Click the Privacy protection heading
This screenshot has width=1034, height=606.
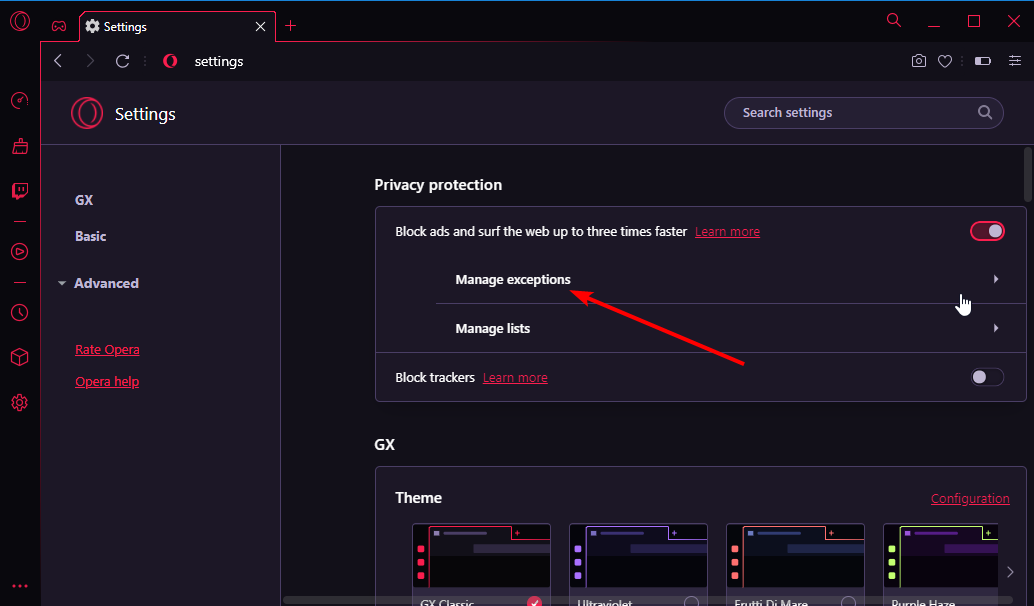pos(438,185)
